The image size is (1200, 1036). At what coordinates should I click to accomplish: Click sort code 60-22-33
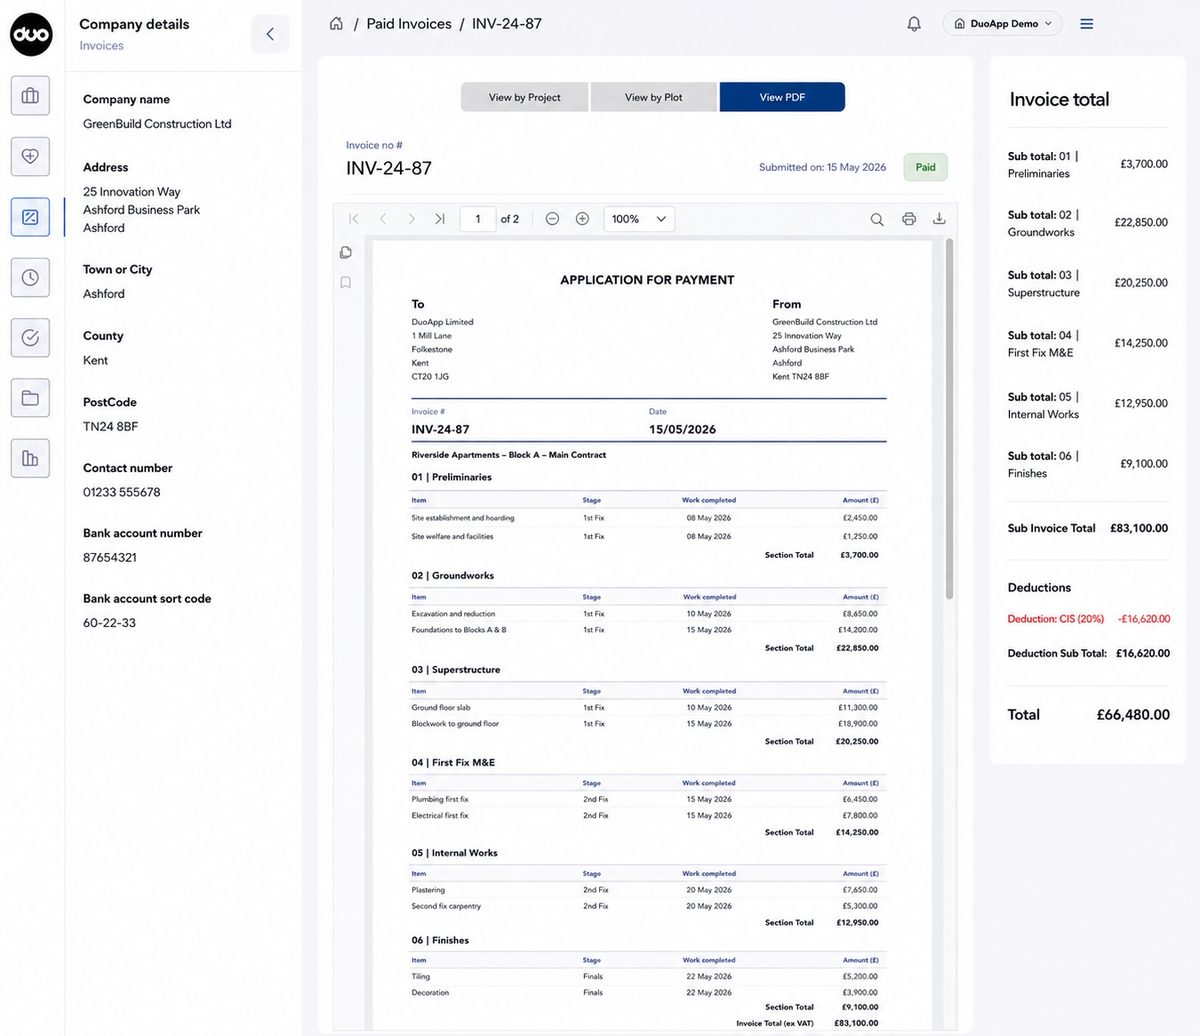[x=109, y=623]
